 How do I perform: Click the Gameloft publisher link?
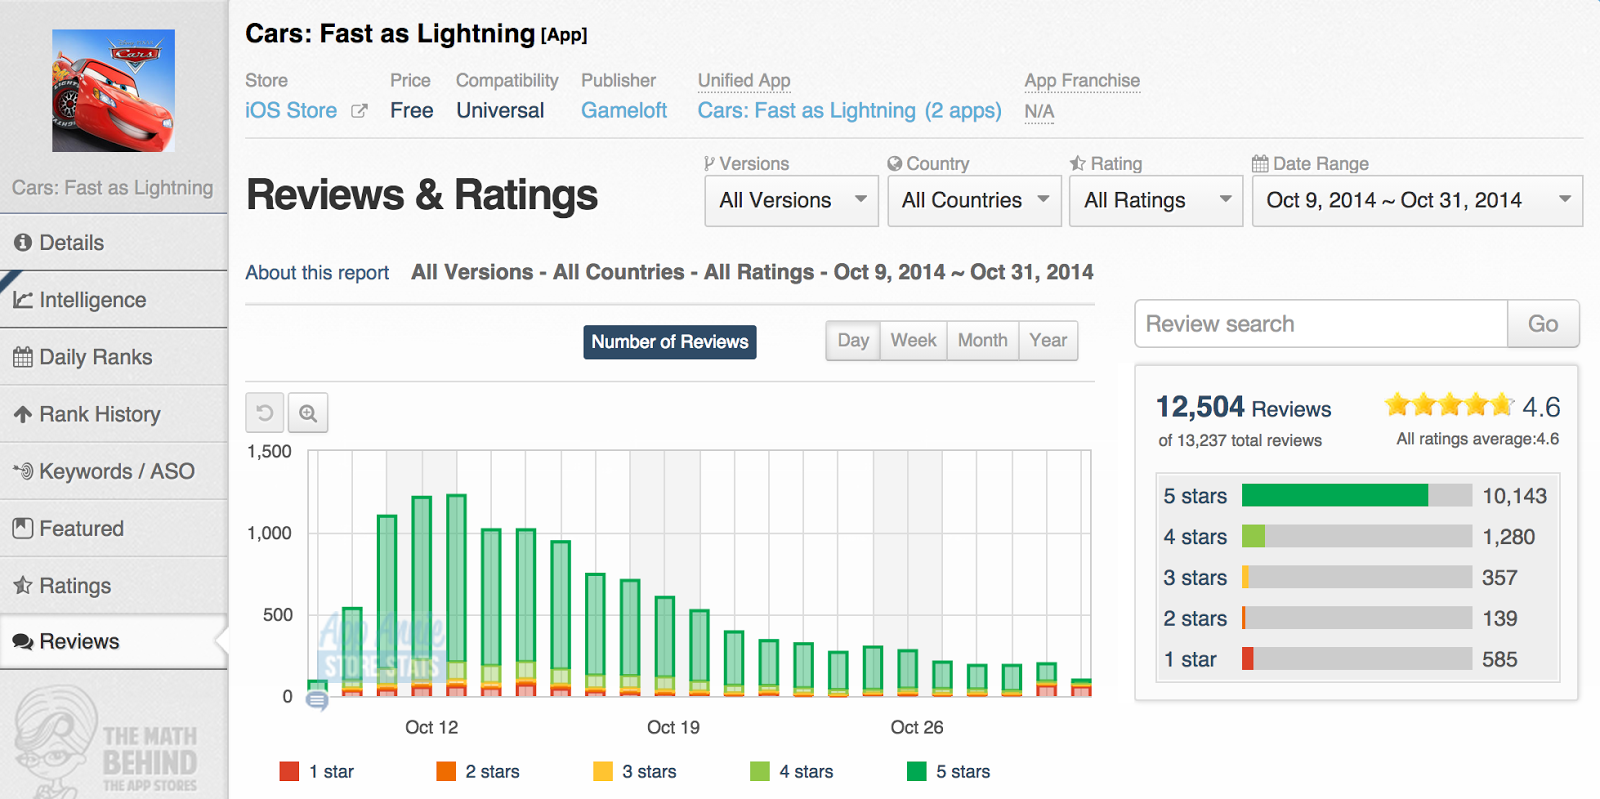pos(624,111)
